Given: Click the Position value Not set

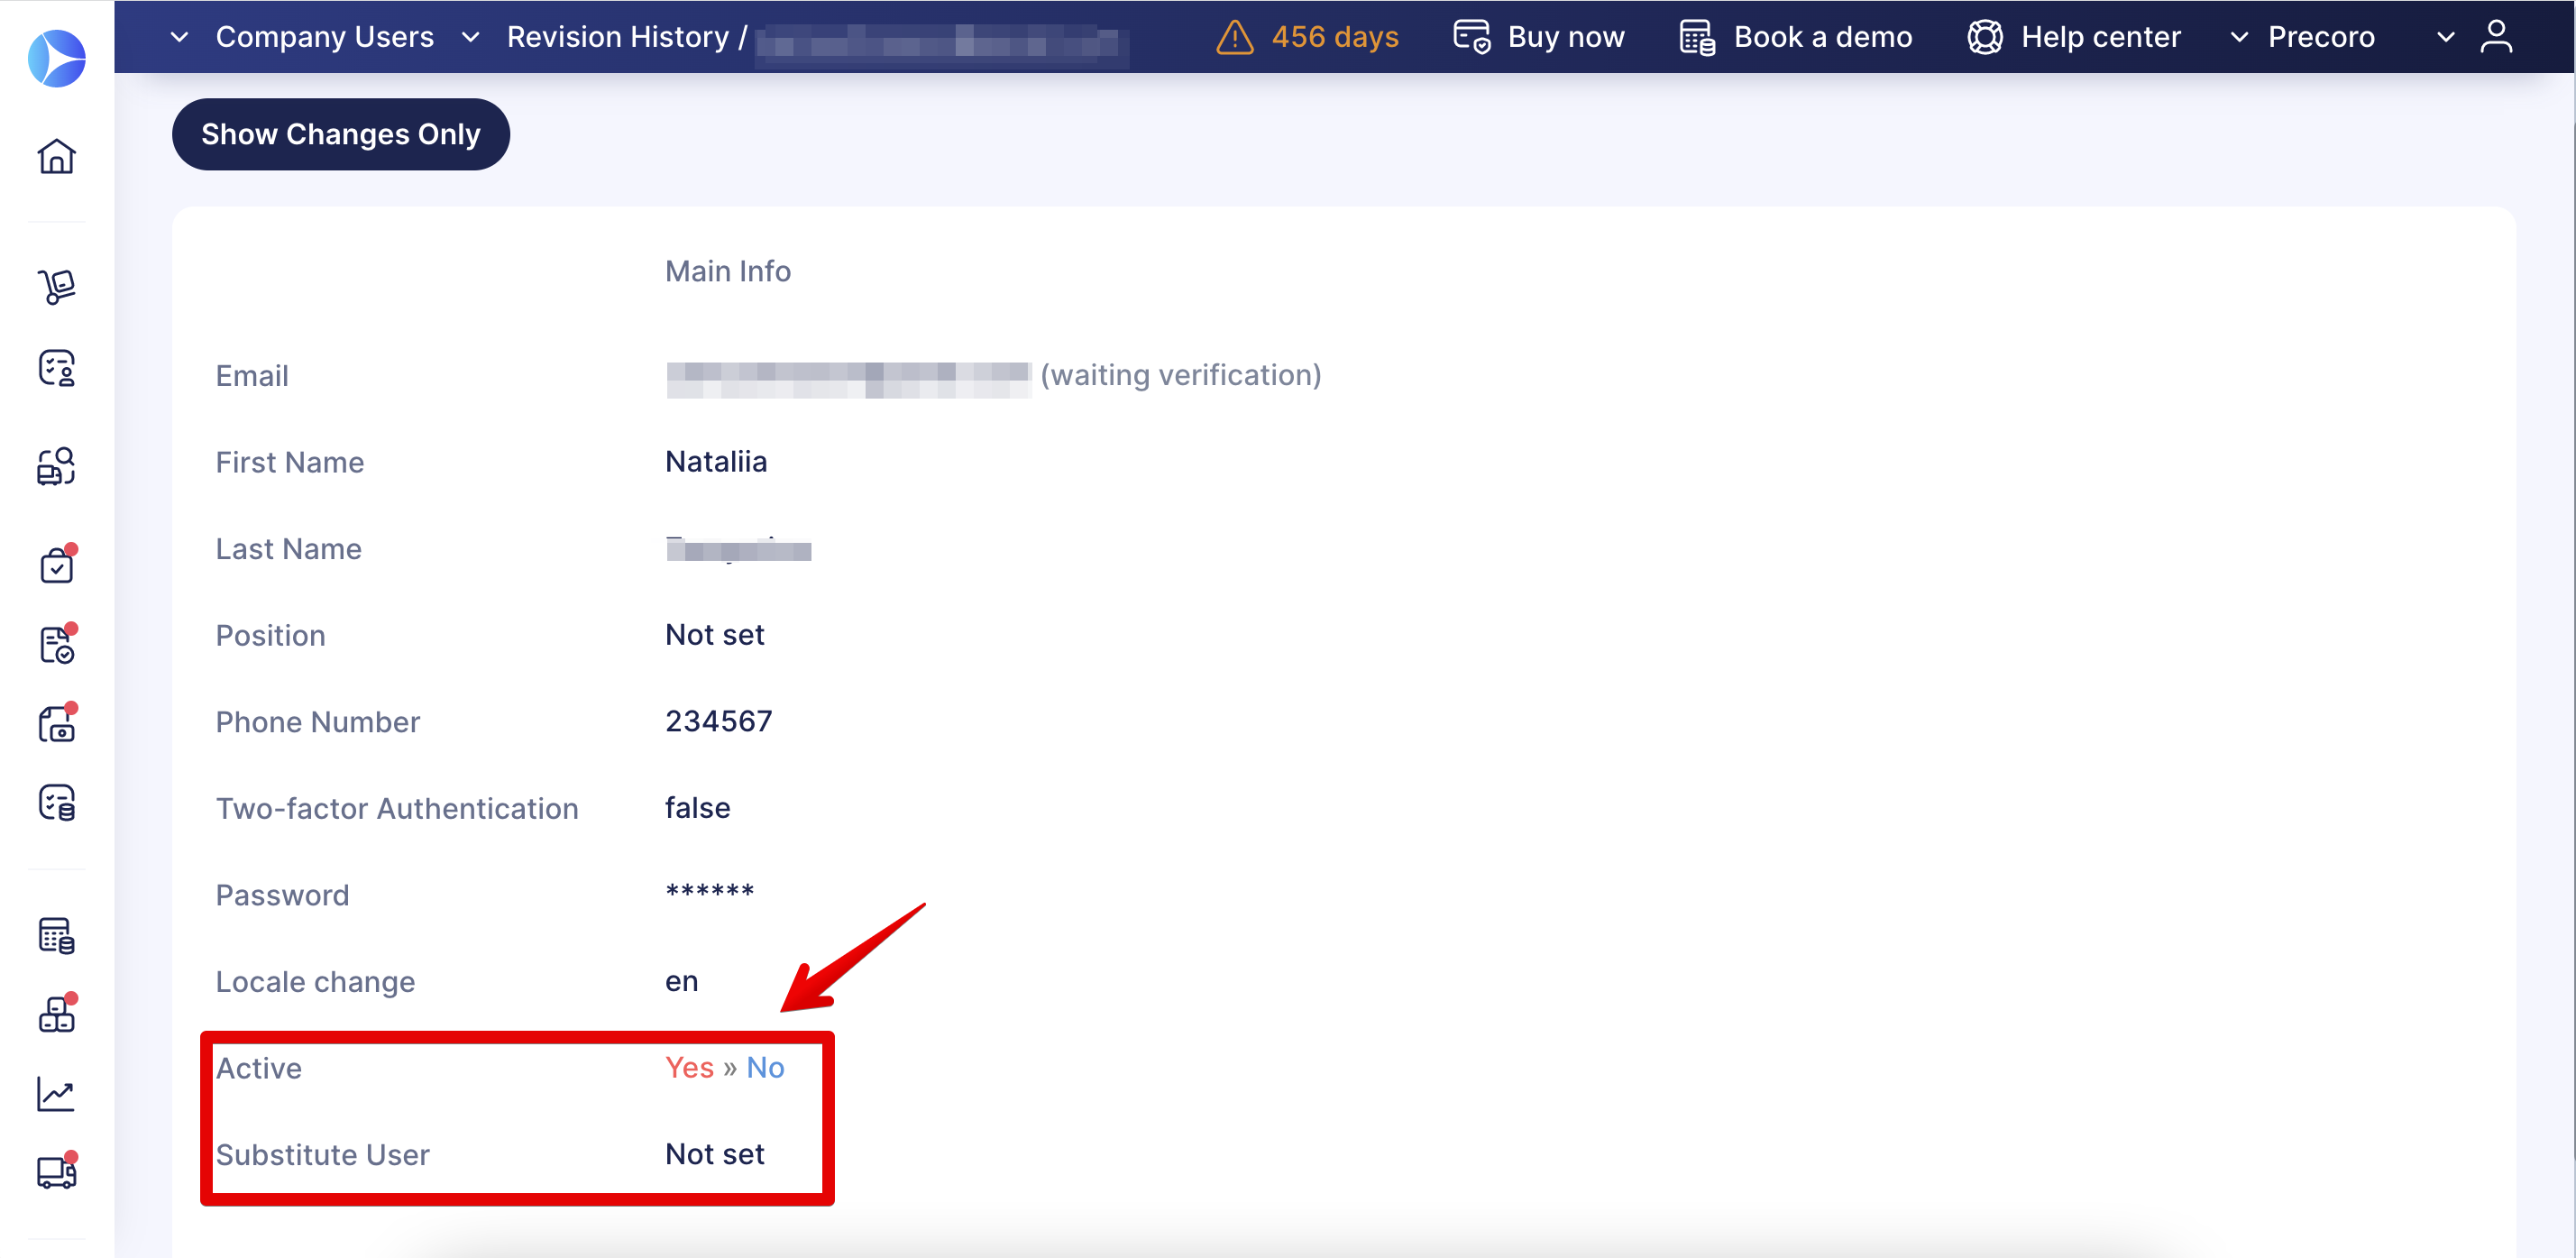Looking at the screenshot, I should (x=715, y=635).
